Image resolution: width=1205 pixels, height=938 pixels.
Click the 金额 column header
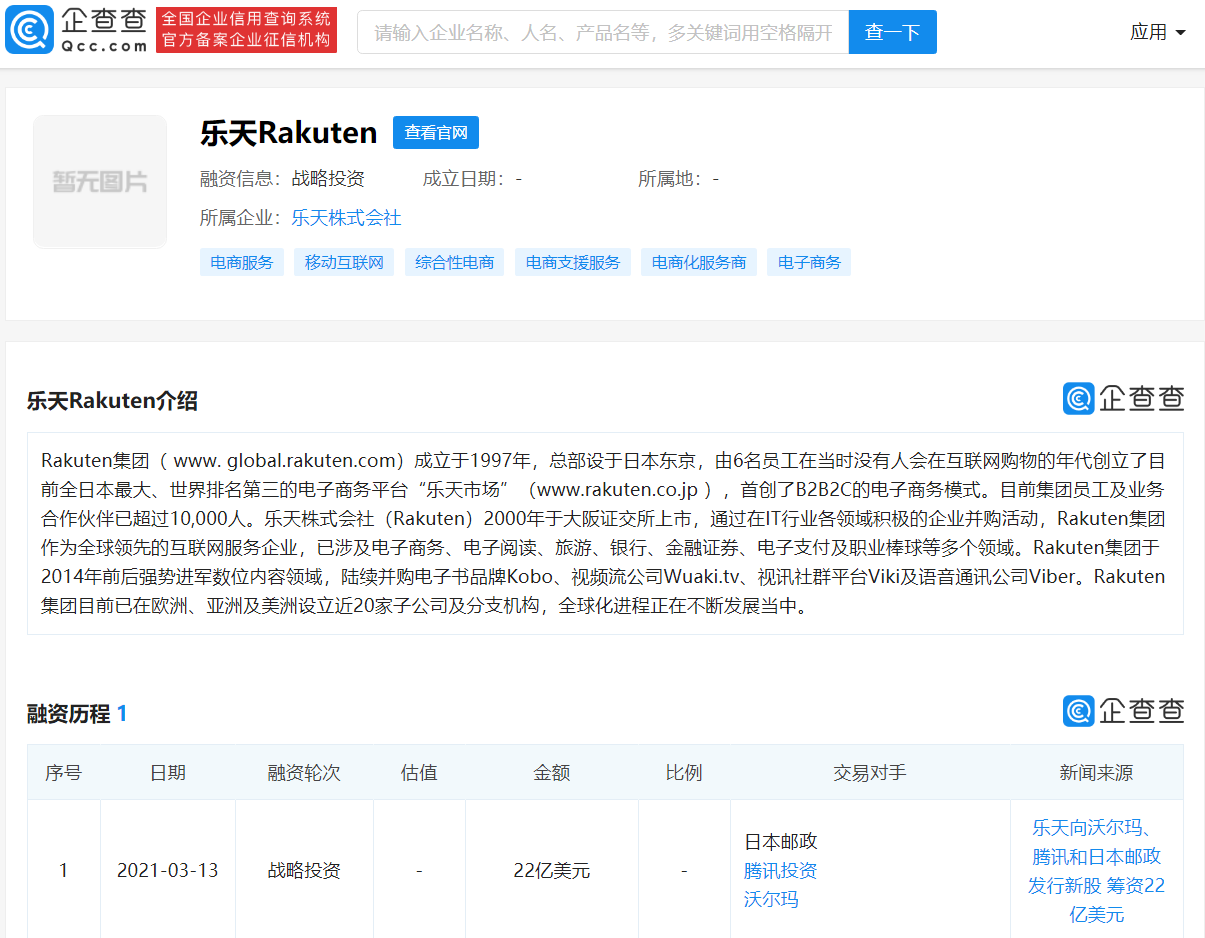(552, 772)
